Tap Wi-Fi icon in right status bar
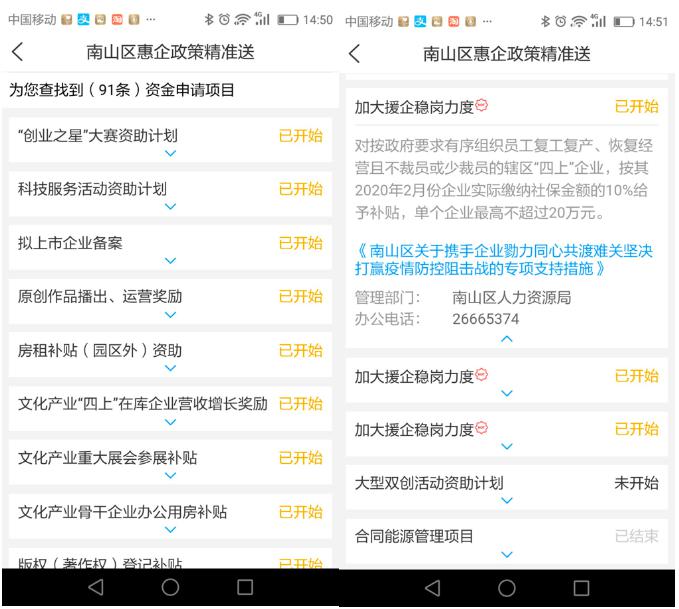 click(579, 21)
